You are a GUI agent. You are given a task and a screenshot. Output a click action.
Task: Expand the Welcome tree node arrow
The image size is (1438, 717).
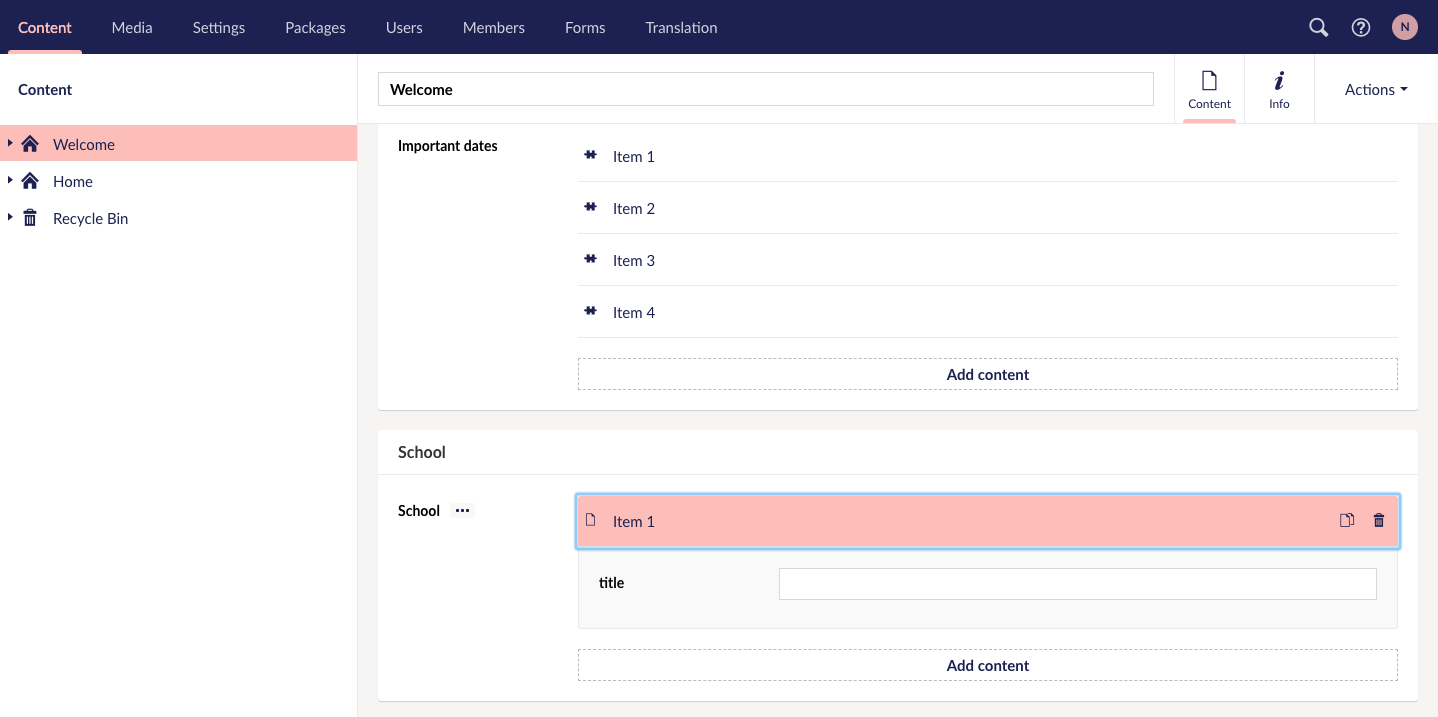(x=10, y=144)
